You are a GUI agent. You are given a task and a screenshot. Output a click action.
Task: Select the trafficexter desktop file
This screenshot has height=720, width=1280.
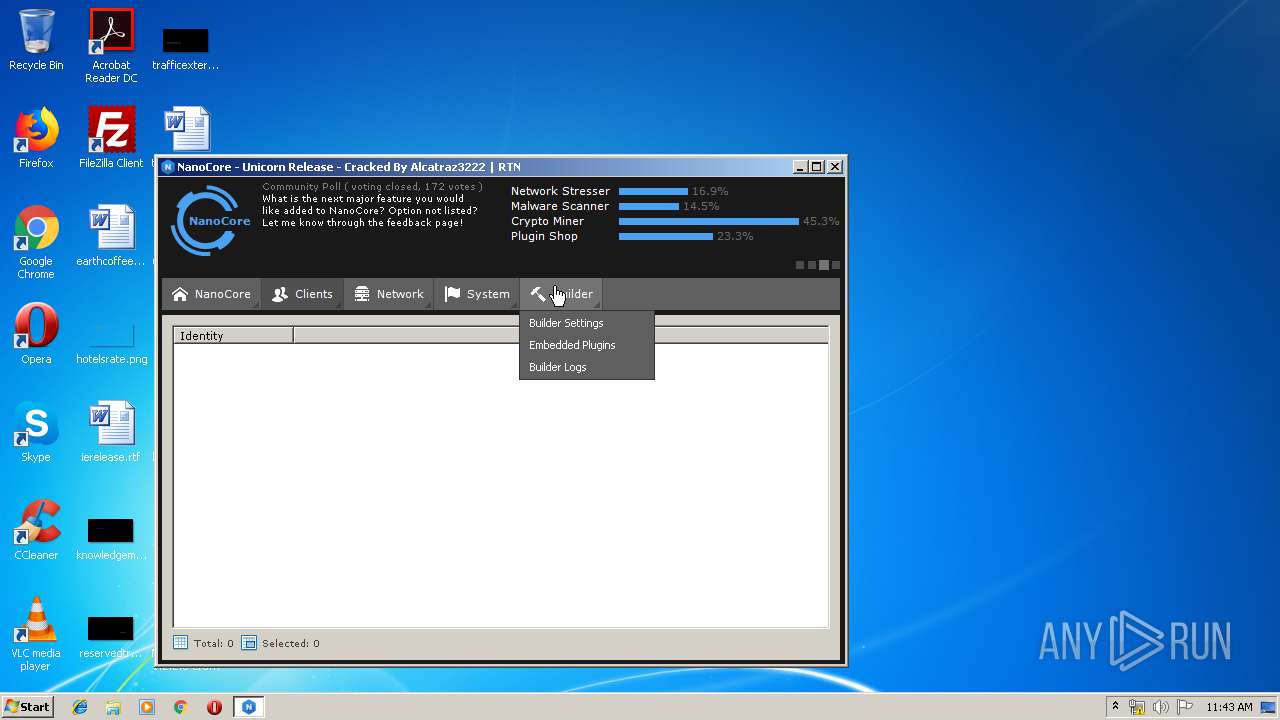(x=186, y=46)
